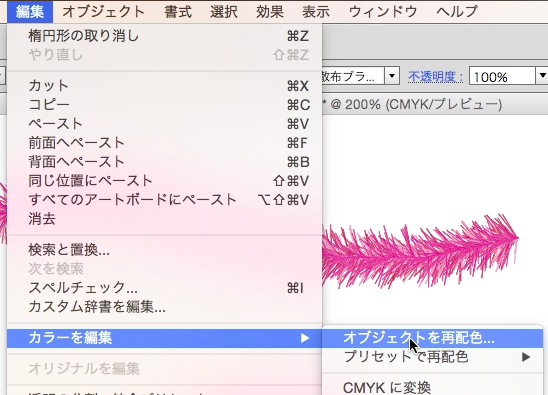Image resolution: width=548 pixels, height=395 pixels.
Task: Open the 表示 menu
Action: 316,12
